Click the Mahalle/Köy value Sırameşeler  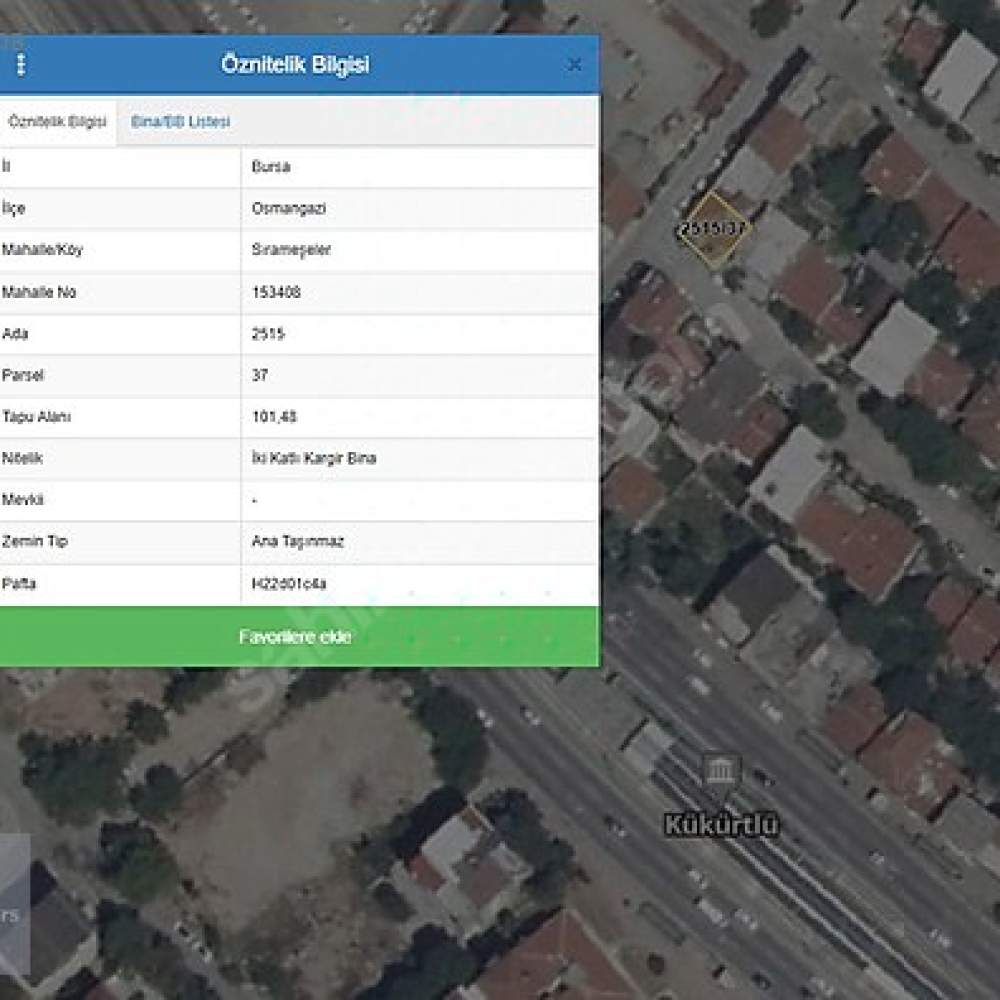tap(291, 249)
